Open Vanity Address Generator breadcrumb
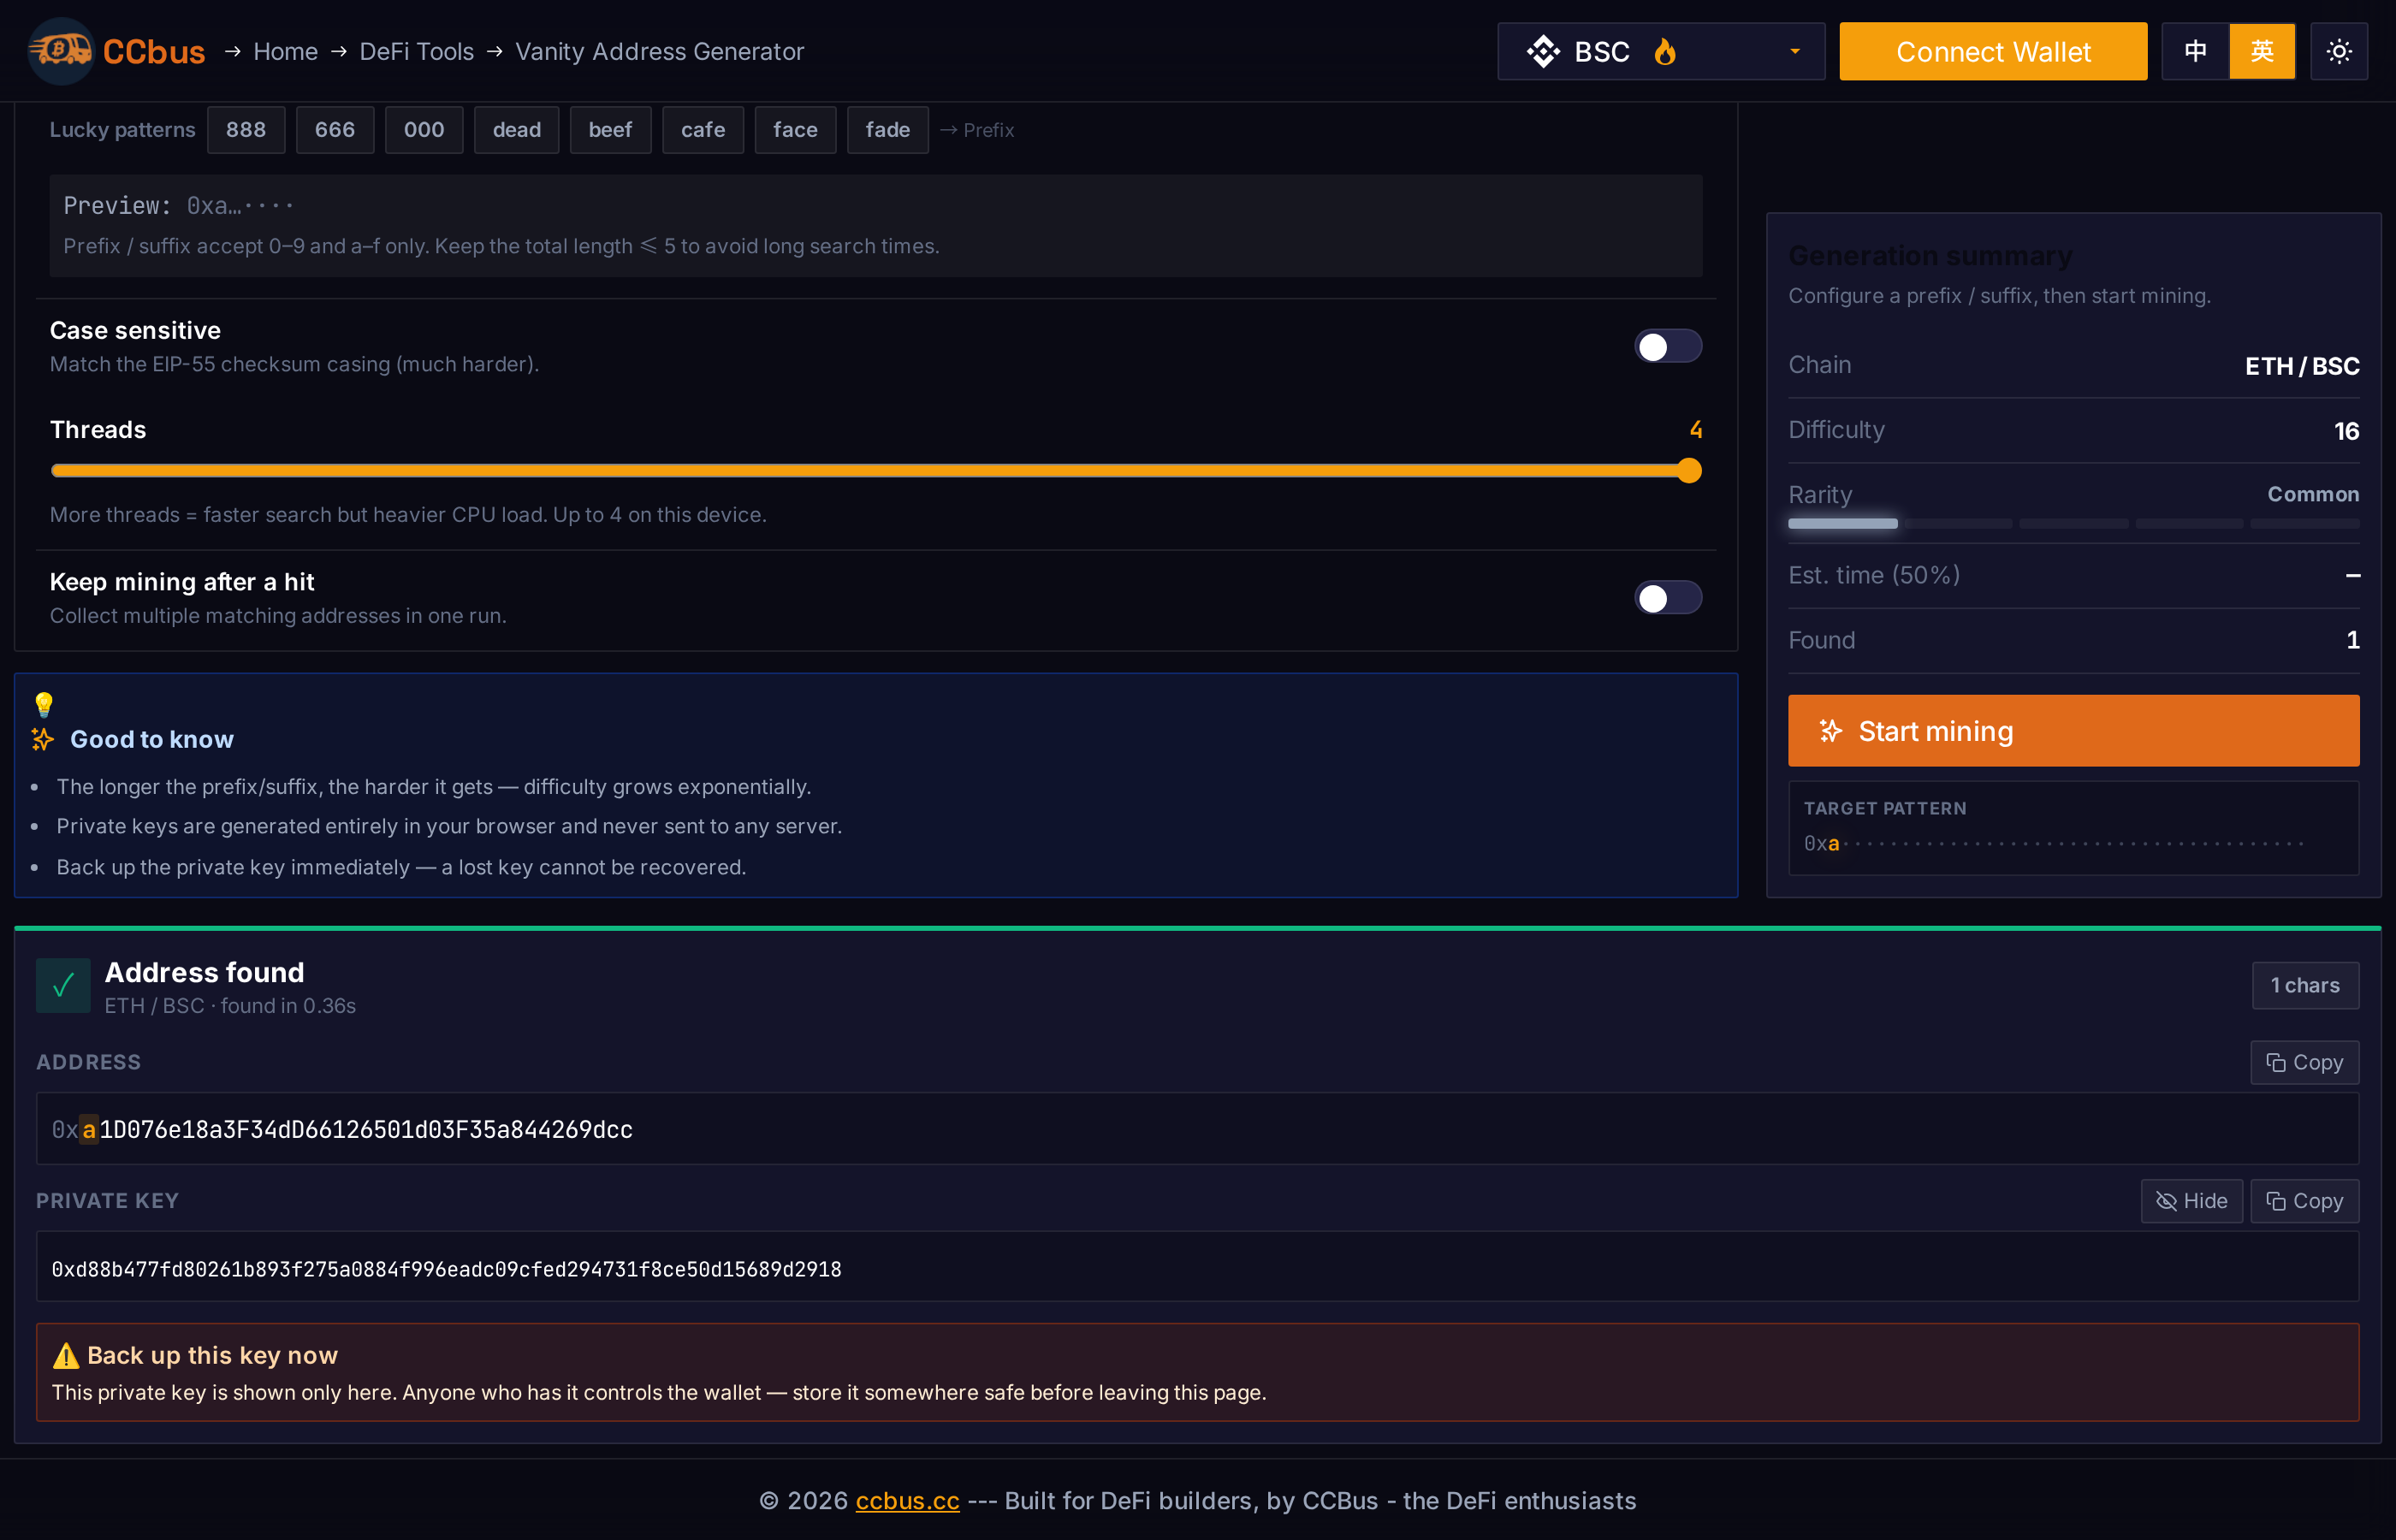The height and width of the screenshot is (1540, 2396). [x=659, y=51]
